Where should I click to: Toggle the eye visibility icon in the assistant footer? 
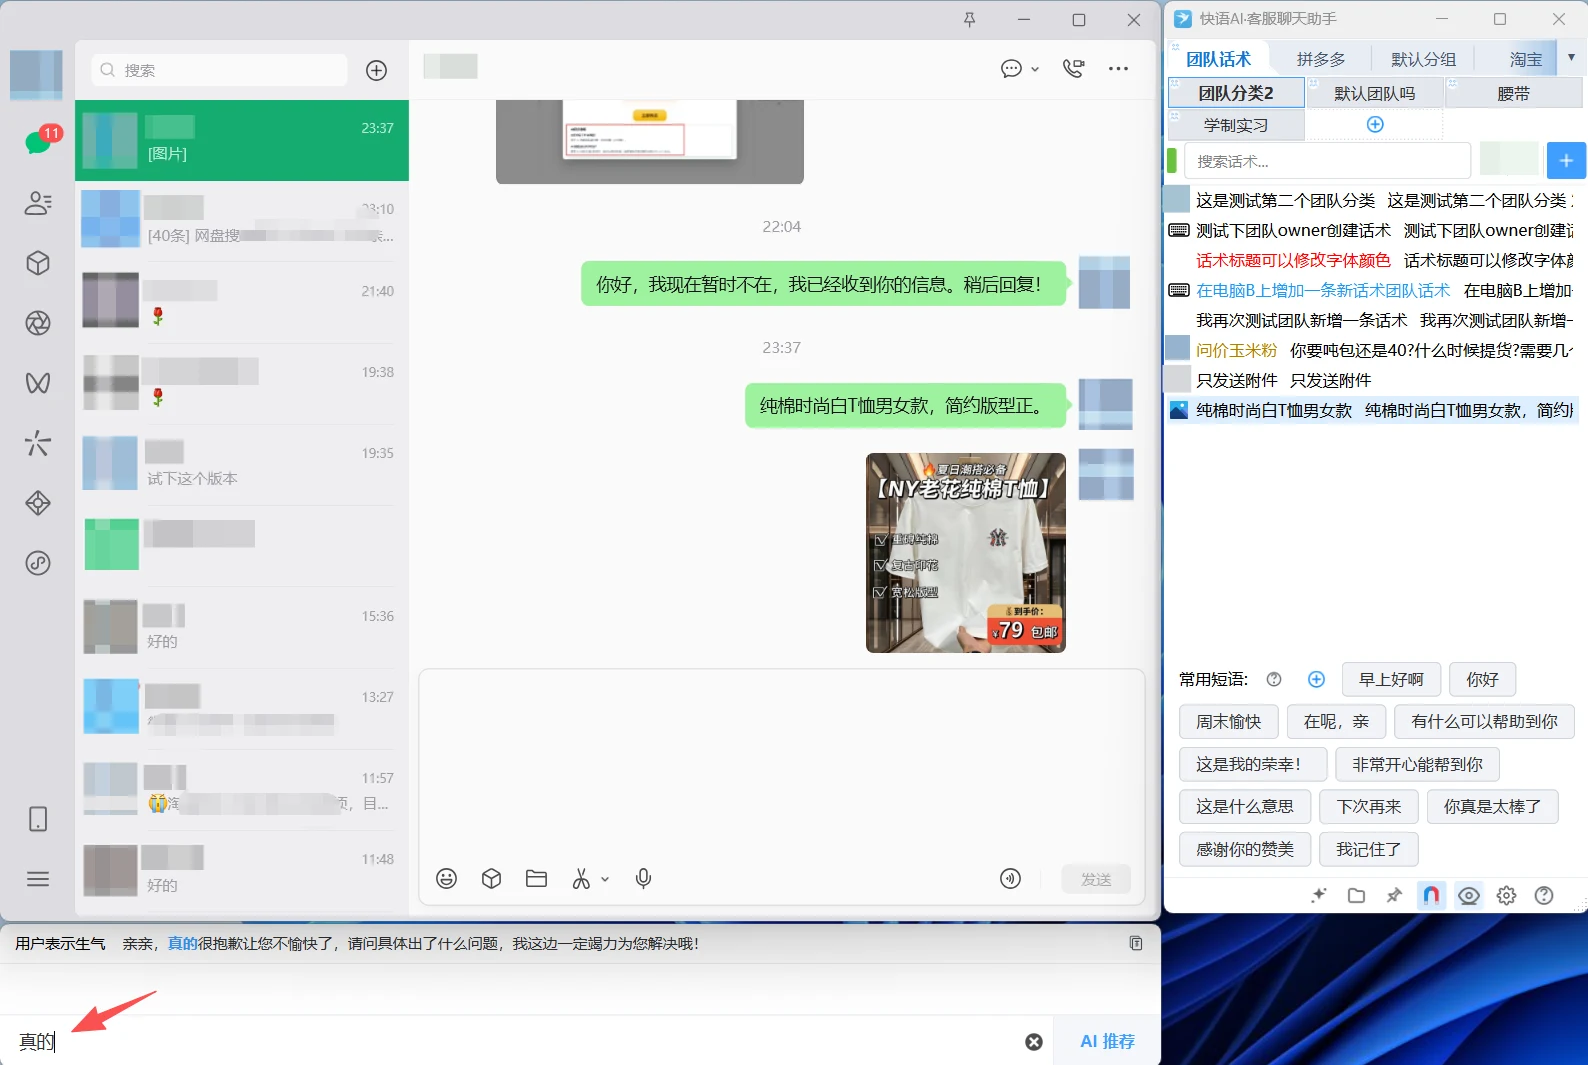[x=1468, y=895]
